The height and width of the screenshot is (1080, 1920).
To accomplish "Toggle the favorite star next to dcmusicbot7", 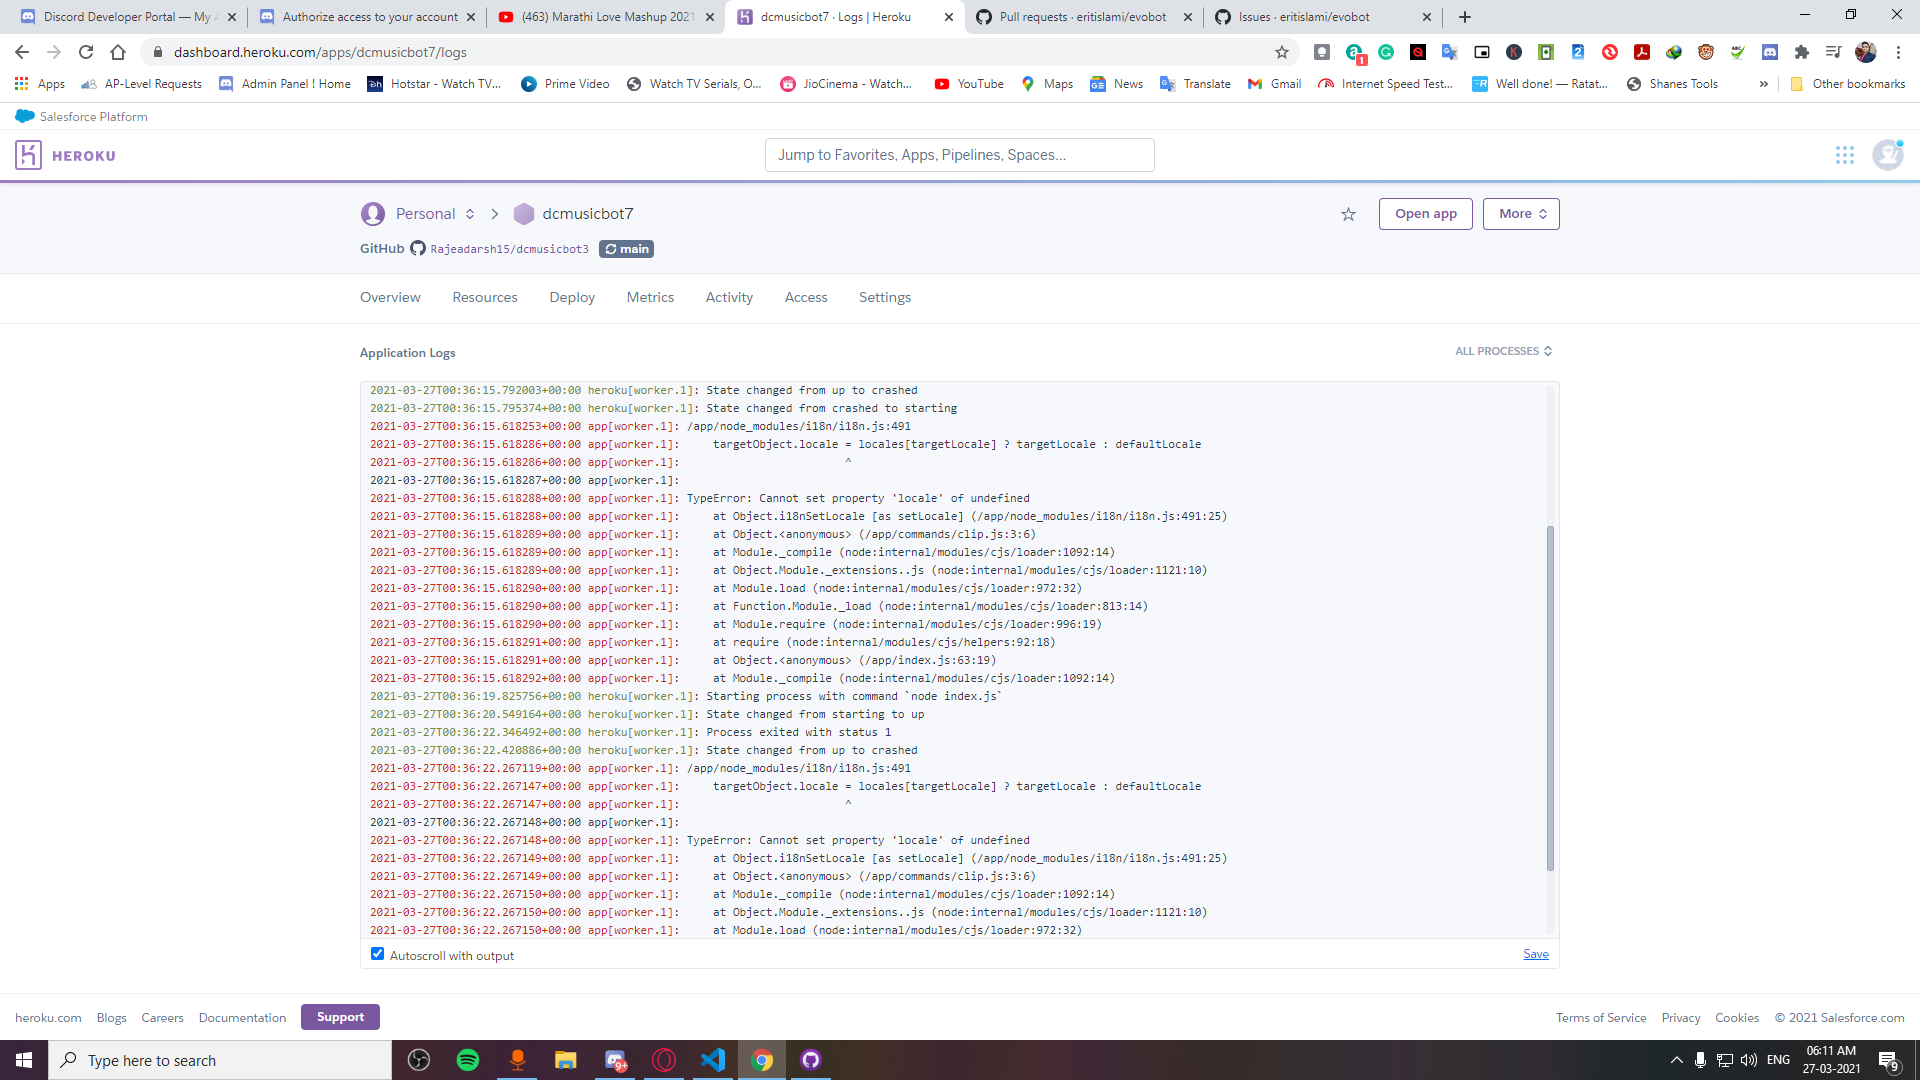I will pyautogui.click(x=1348, y=213).
